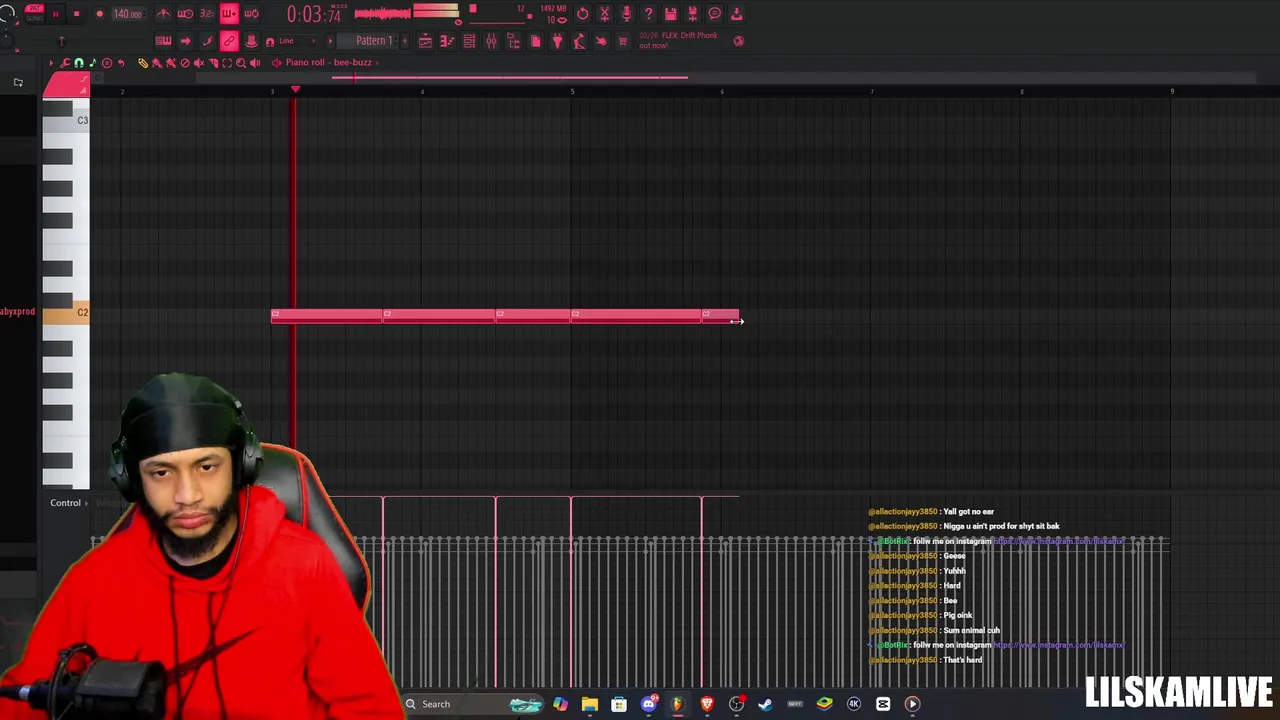1280x720 pixels.
Task: Click the download content icon
Action: pyautogui.click(x=737, y=14)
